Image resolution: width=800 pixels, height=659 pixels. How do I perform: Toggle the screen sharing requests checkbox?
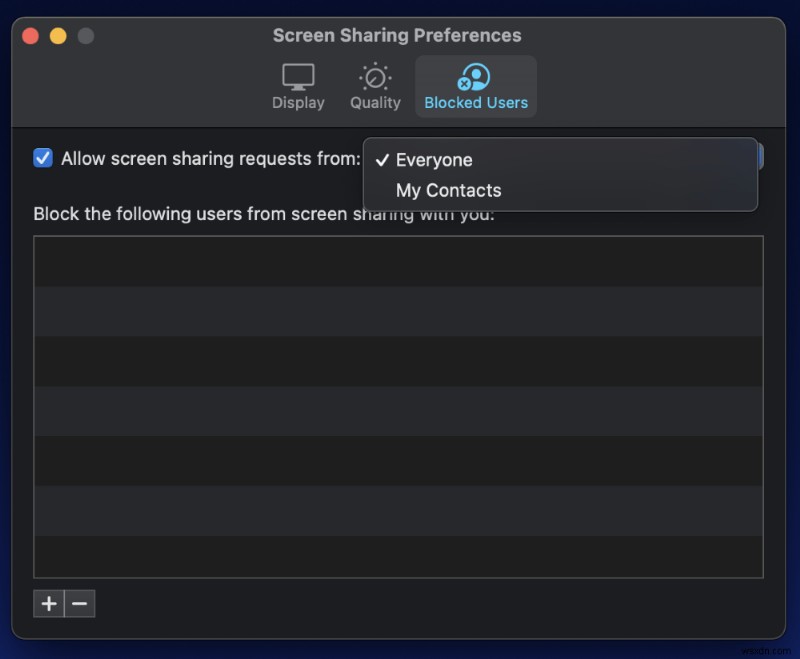(42, 157)
